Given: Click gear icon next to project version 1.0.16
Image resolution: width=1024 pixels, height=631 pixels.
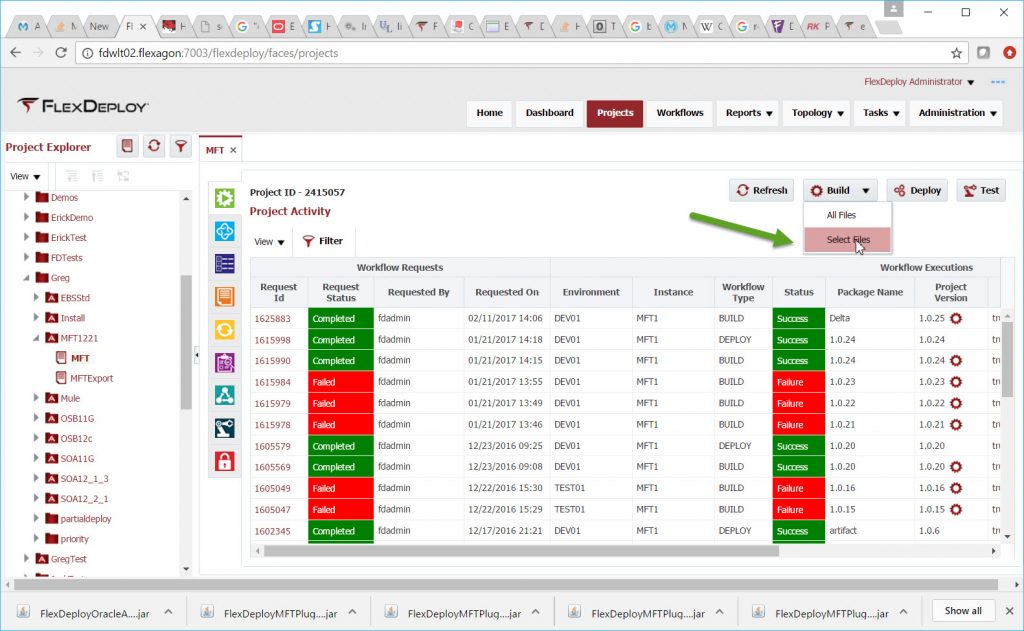Looking at the screenshot, I should click(956, 488).
